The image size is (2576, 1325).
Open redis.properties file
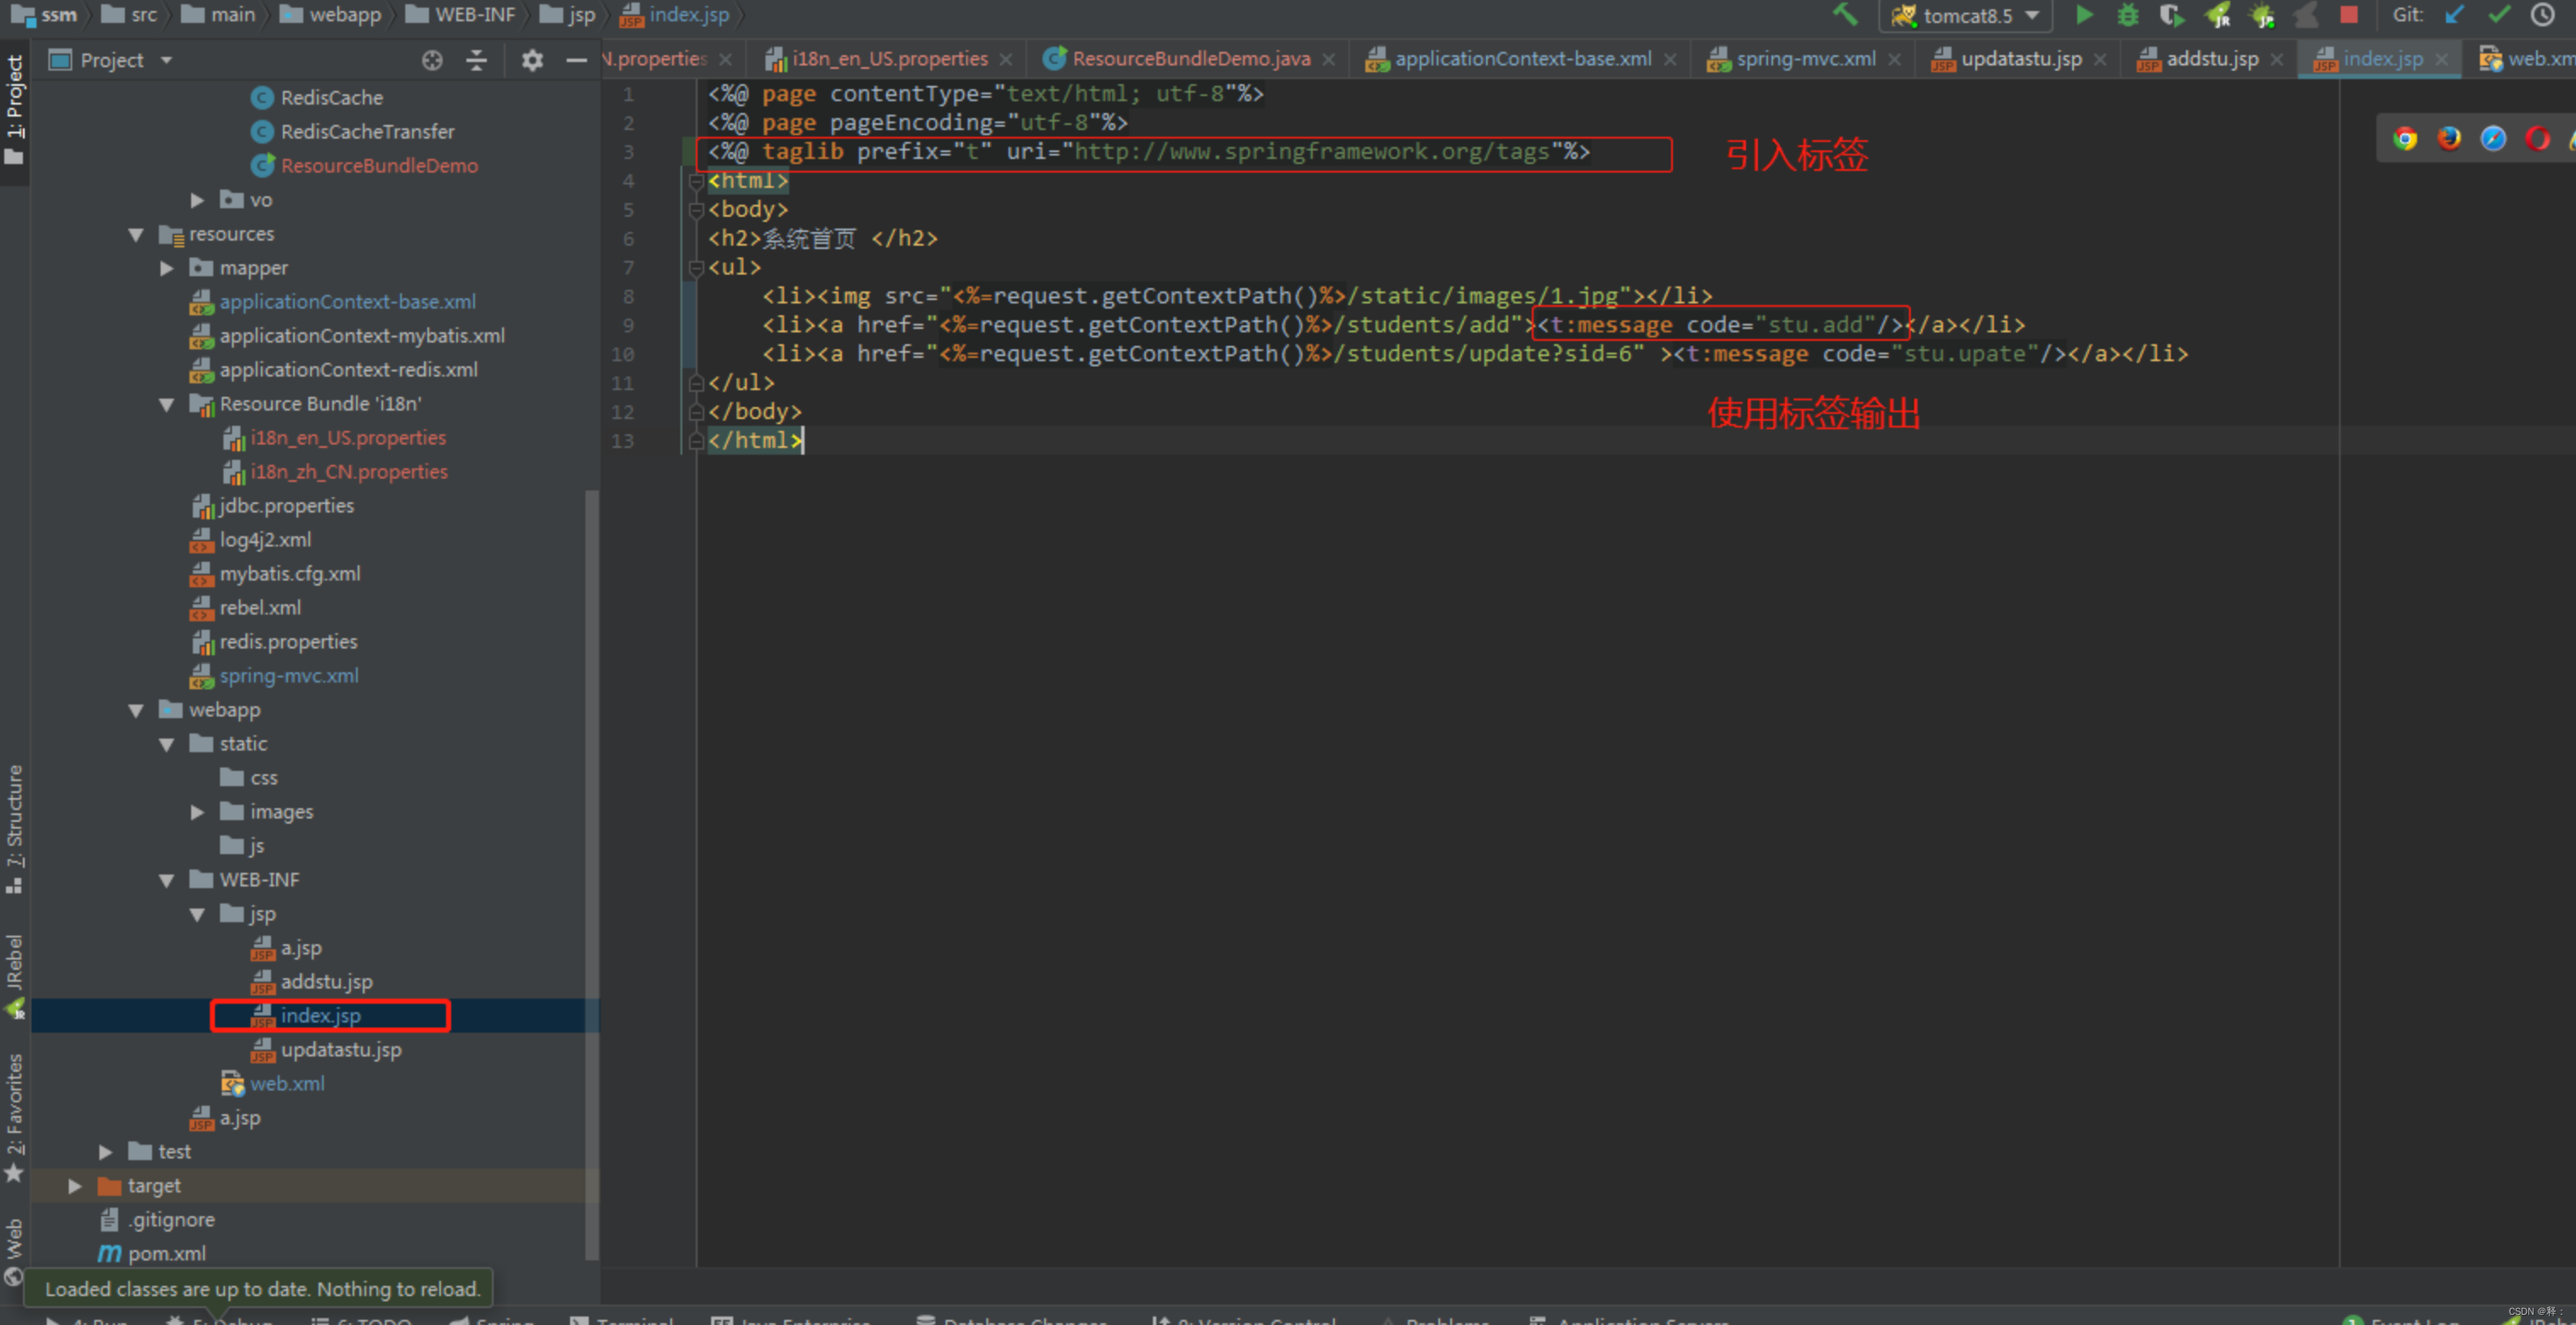[273, 642]
